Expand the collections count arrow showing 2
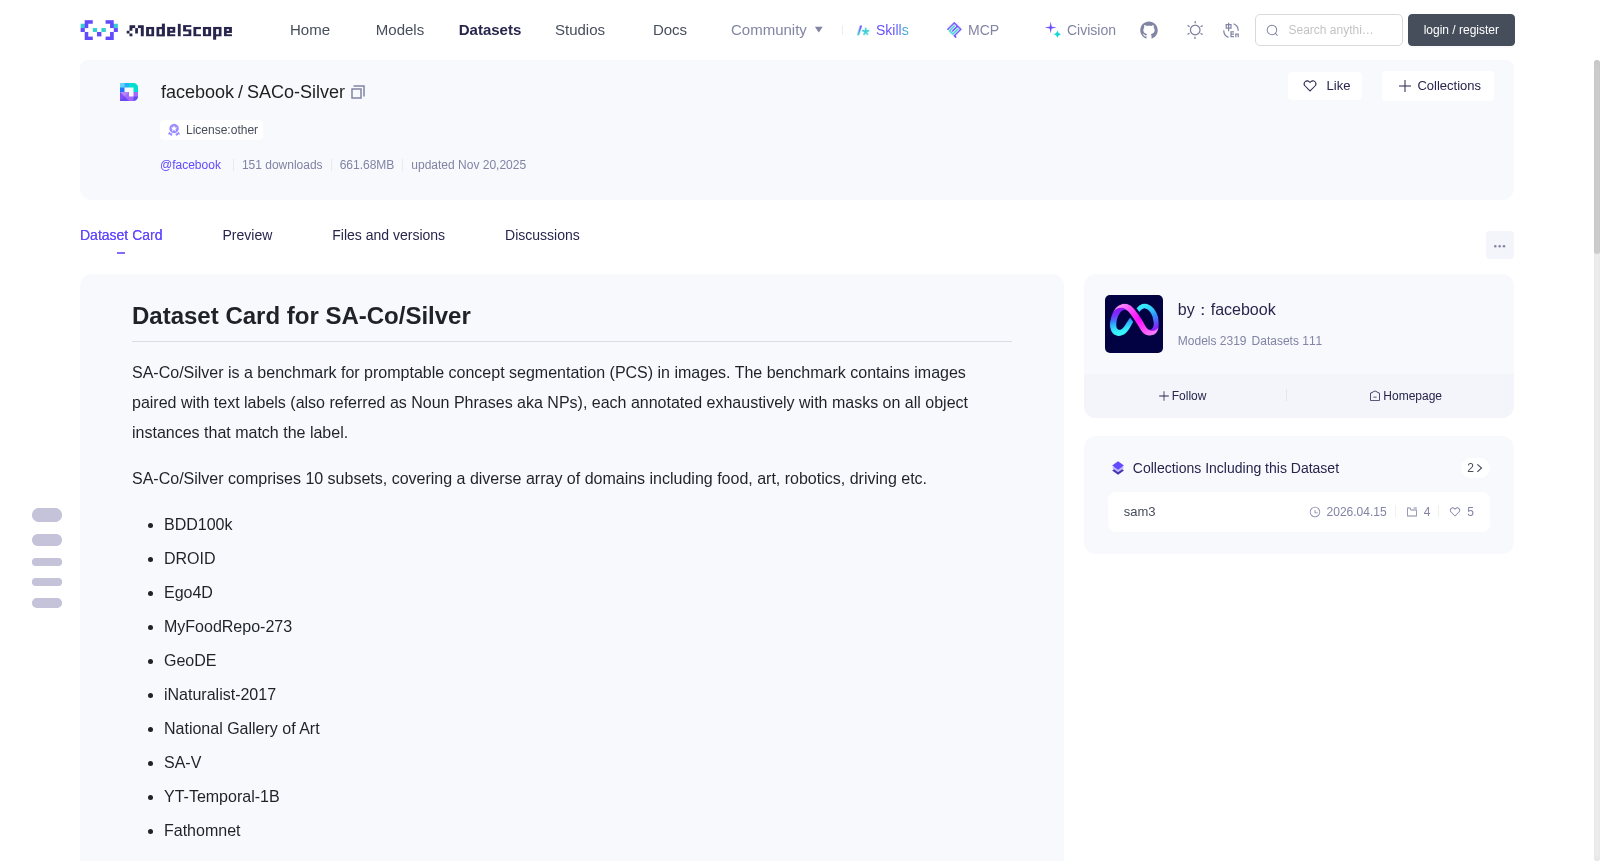The image size is (1600, 861). pyautogui.click(x=1474, y=468)
